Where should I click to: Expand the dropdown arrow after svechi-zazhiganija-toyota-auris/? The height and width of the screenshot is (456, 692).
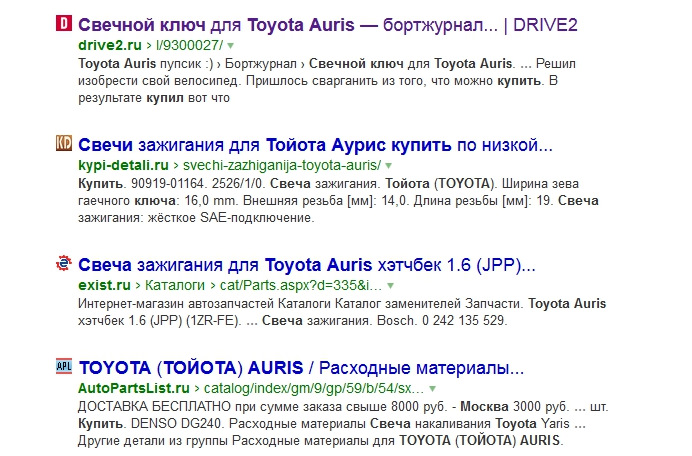tap(388, 166)
